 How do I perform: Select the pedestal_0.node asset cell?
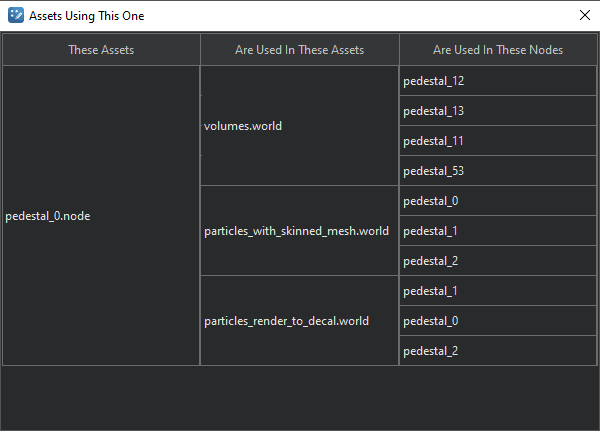[x=48, y=216]
